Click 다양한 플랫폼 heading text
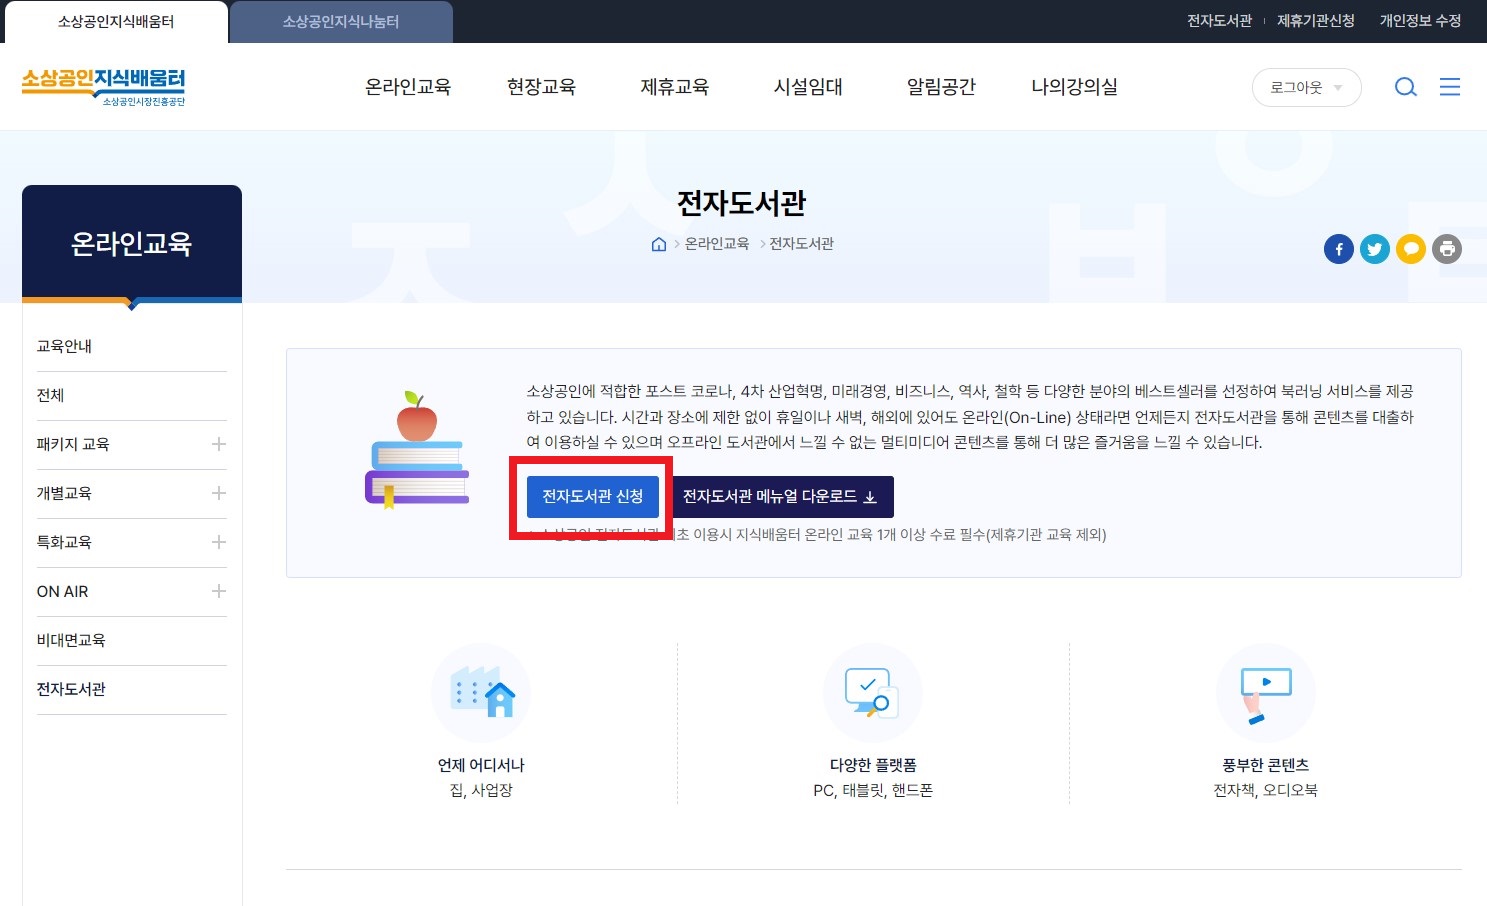This screenshot has height=906, width=1487. [x=873, y=765]
